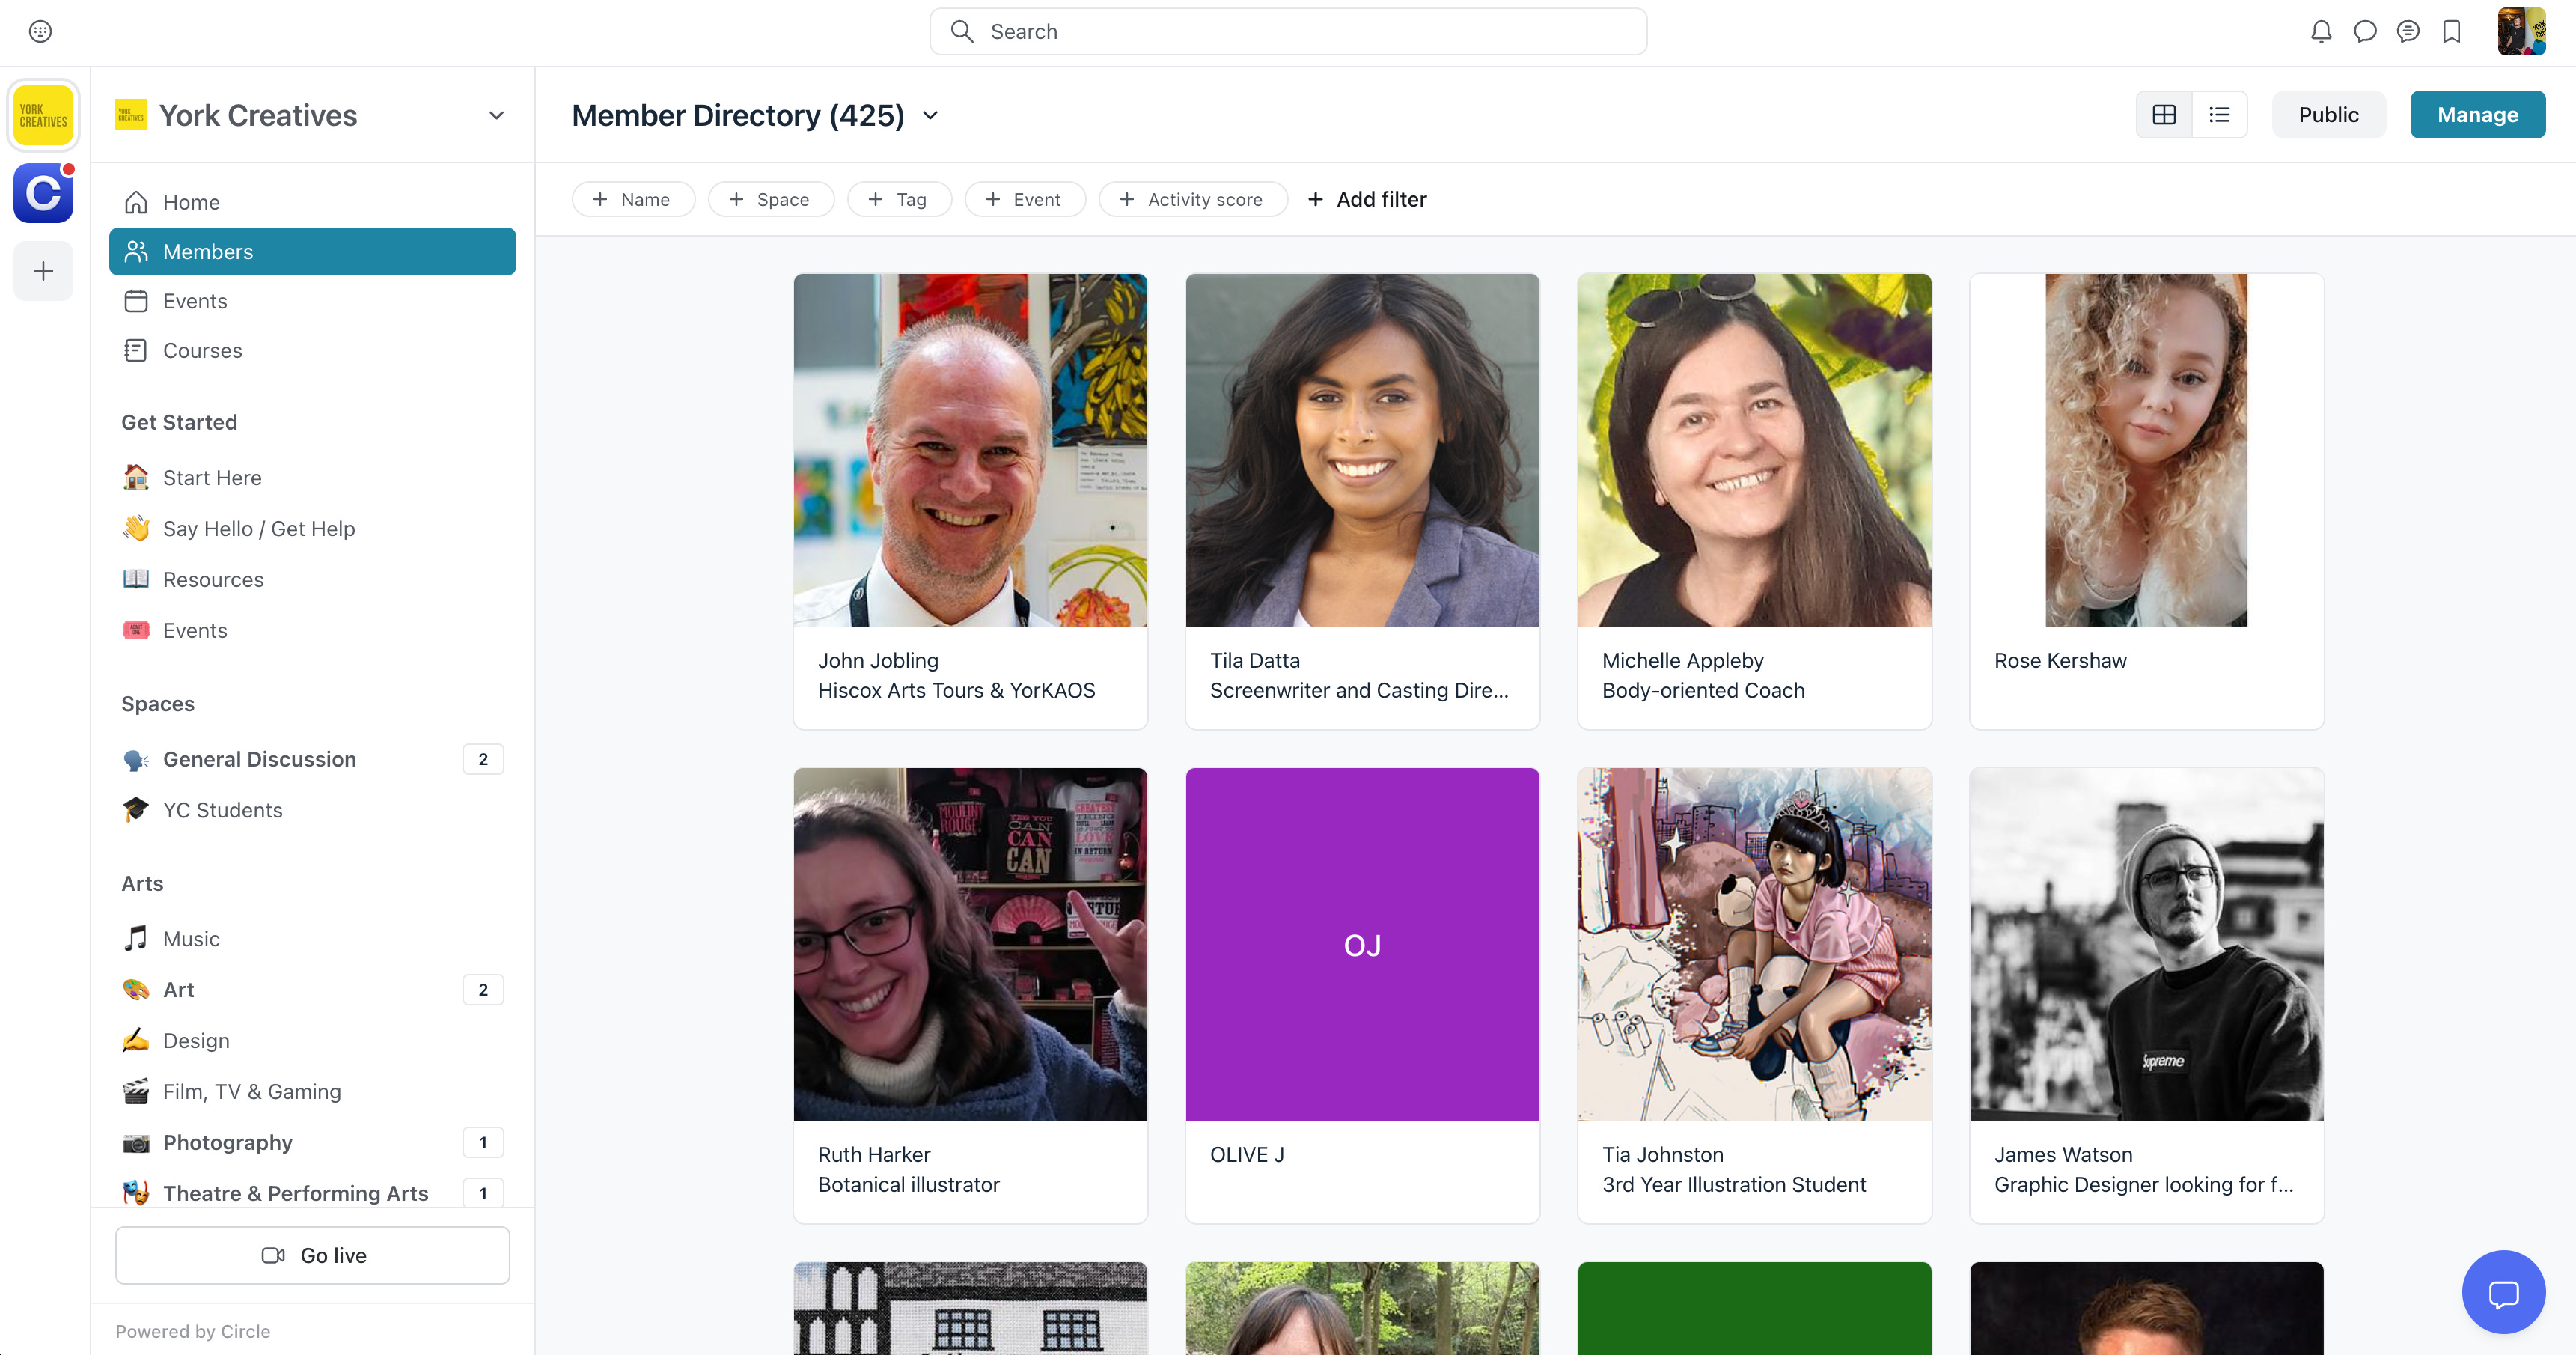Screen dimensions: 2576x1355
Task: Click the Courses icon in sidebar
Action: [x=136, y=351]
